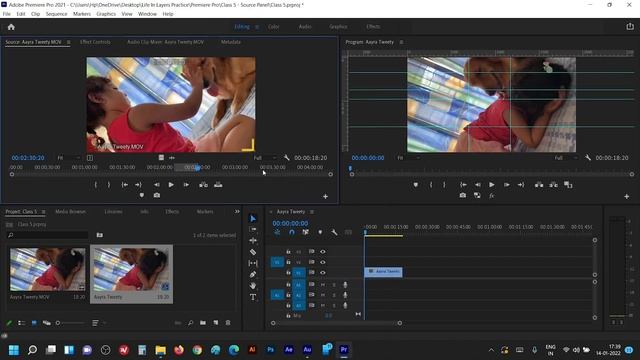Toggle Linked Selection in timeline
Image resolution: width=640 pixels, height=360 pixels.
pyautogui.click(x=305, y=232)
